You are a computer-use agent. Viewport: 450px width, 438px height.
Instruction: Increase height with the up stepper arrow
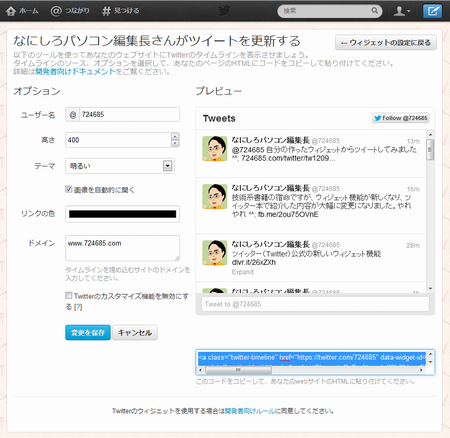175,136
